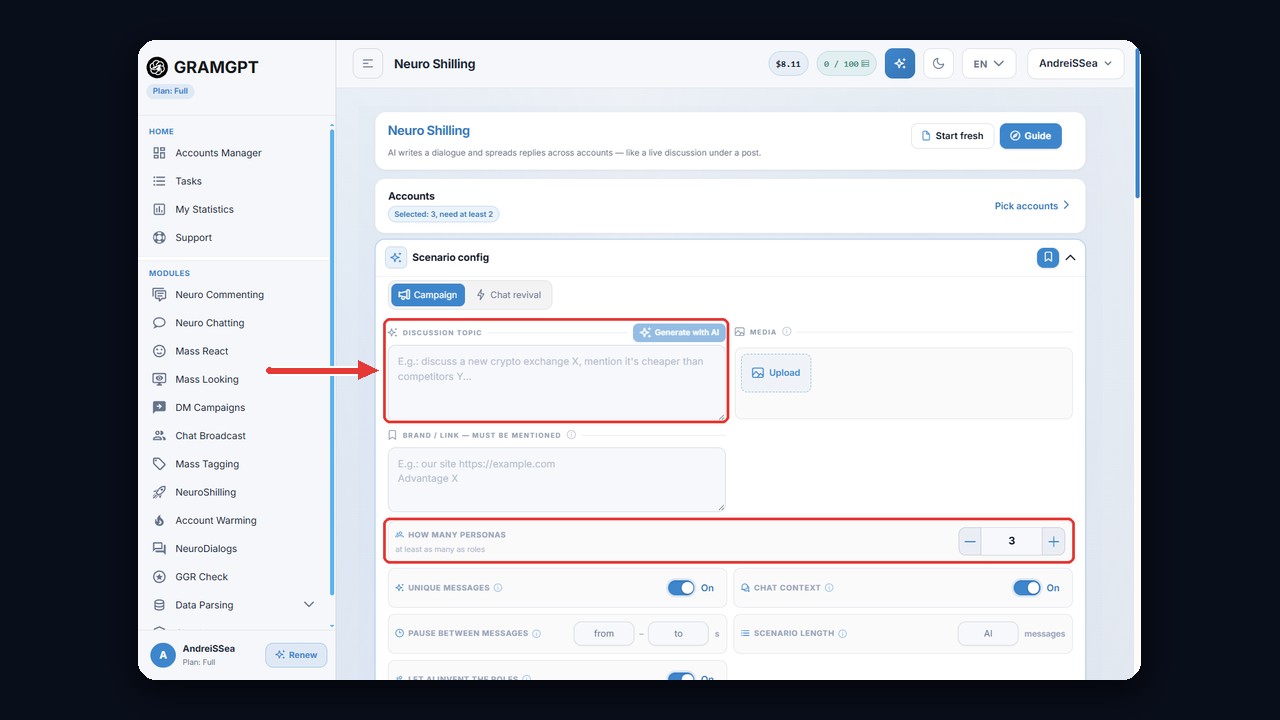Click info icon next to Unique Messages
1280x720 pixels.
(x=498, y=588)
